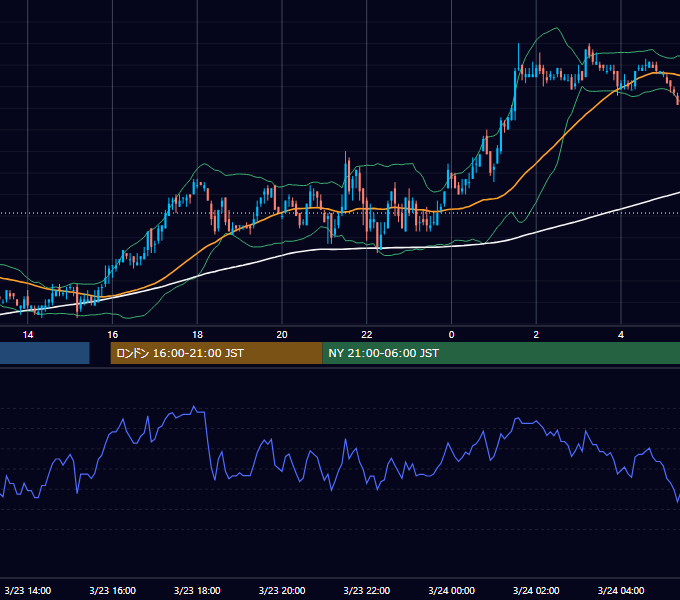Image resolution: width=680 pixels, height=600 pixels.
Task: Click the 18 hour label on price chart axis
Action: (197, 335)
